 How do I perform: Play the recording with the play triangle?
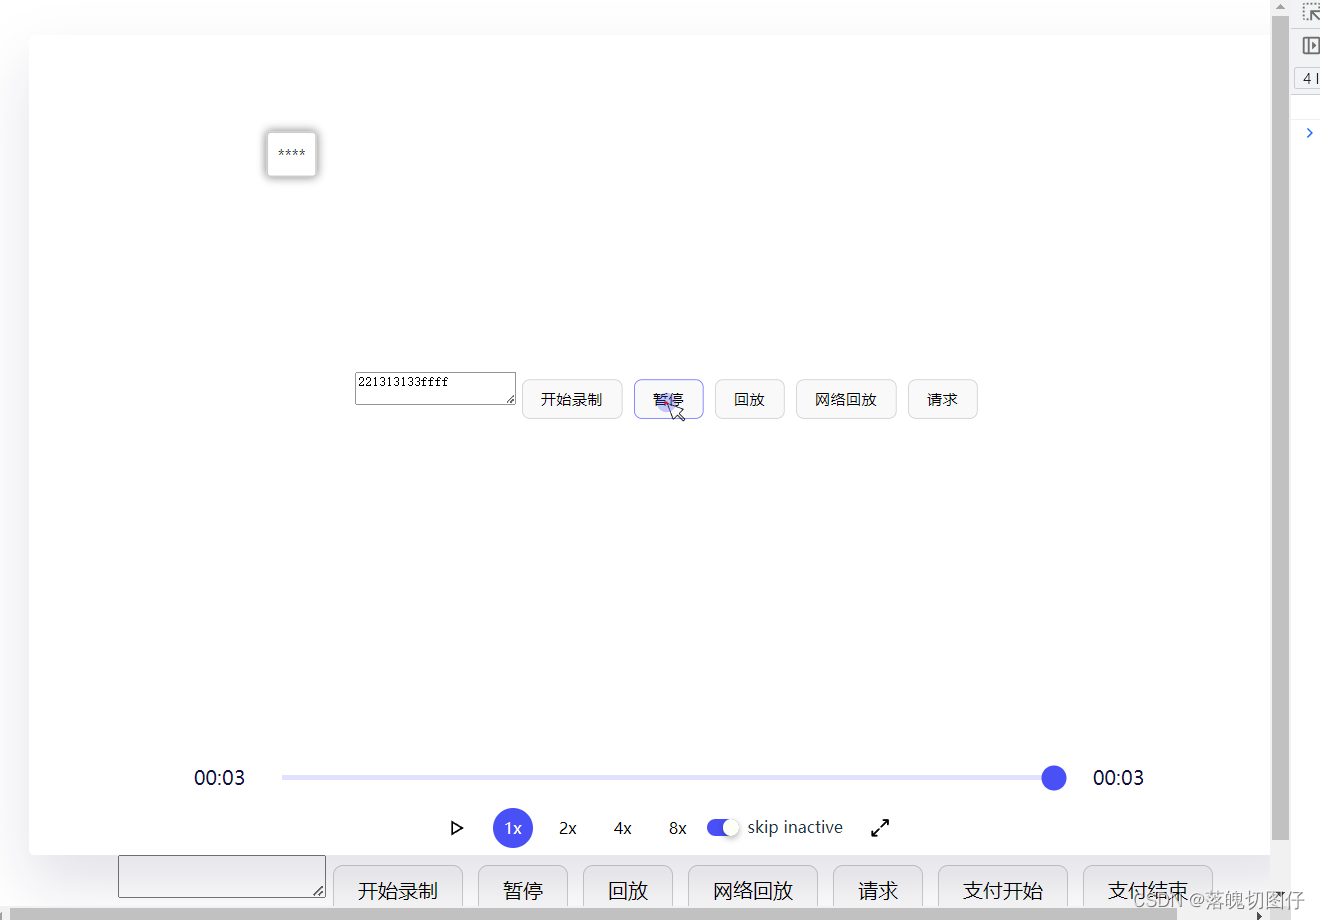(457, 827)
